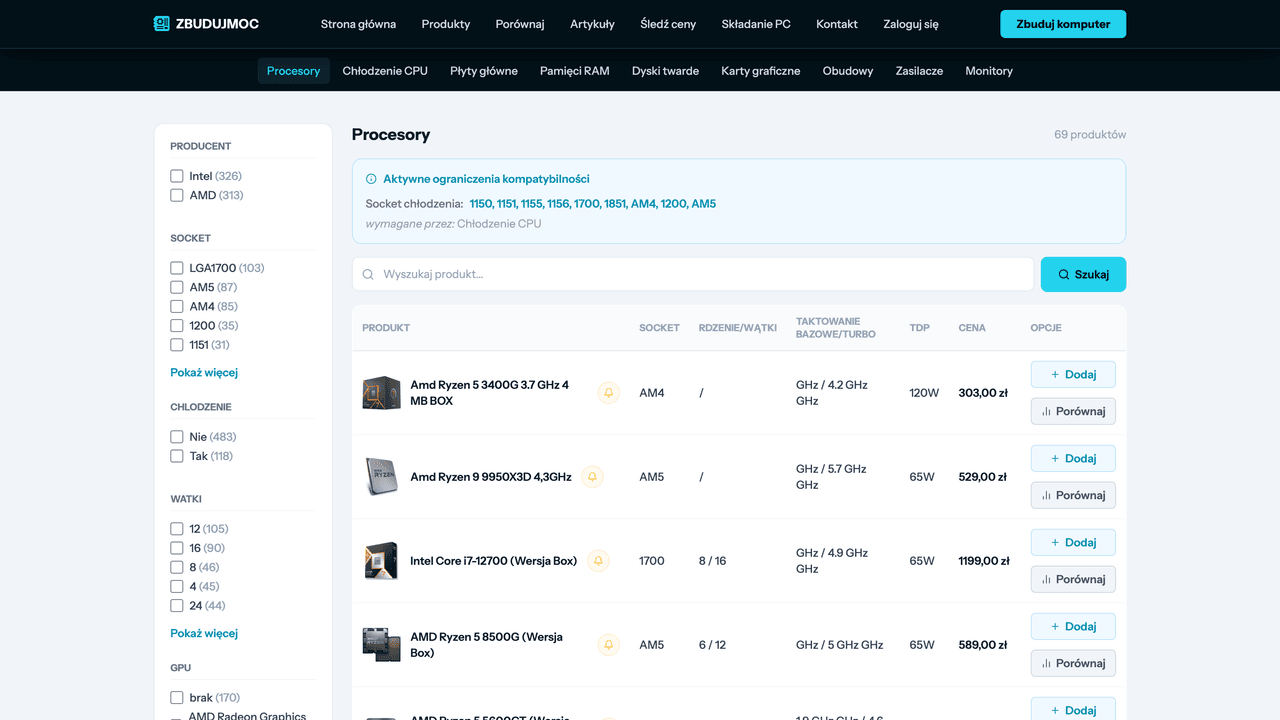Open the Kontakt page
Image resolution: width=1280 pixels, height=720 pixels.
tap(837, 24)
